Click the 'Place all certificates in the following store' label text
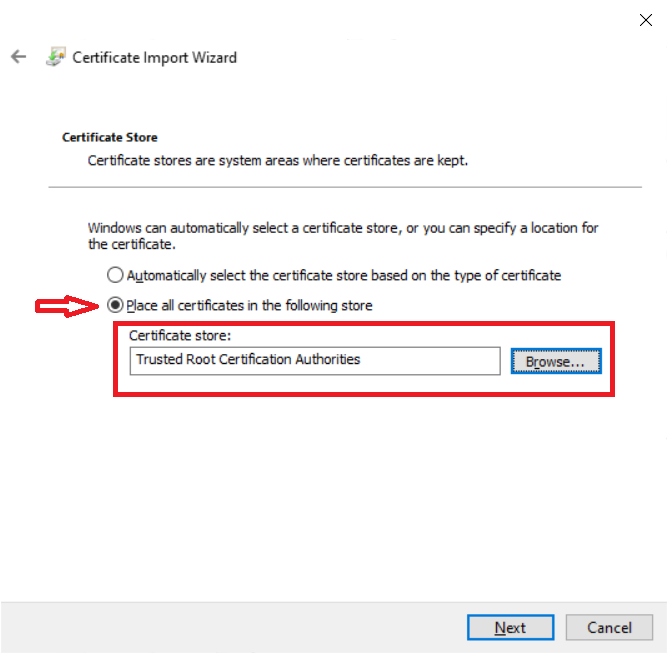Screen dimensions: 668x654 point(249,306)
